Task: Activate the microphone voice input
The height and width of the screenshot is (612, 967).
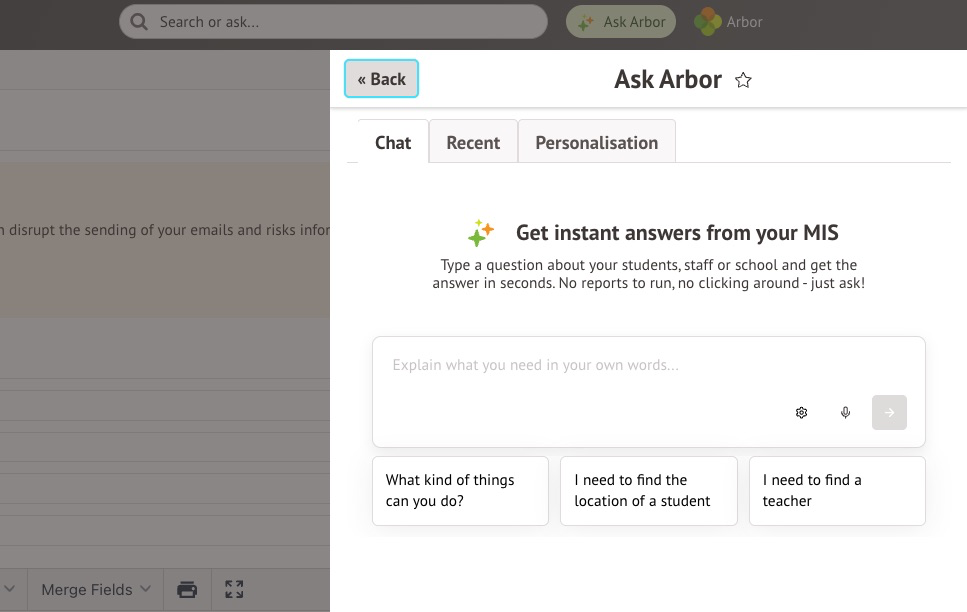Action: coord(845,413)
